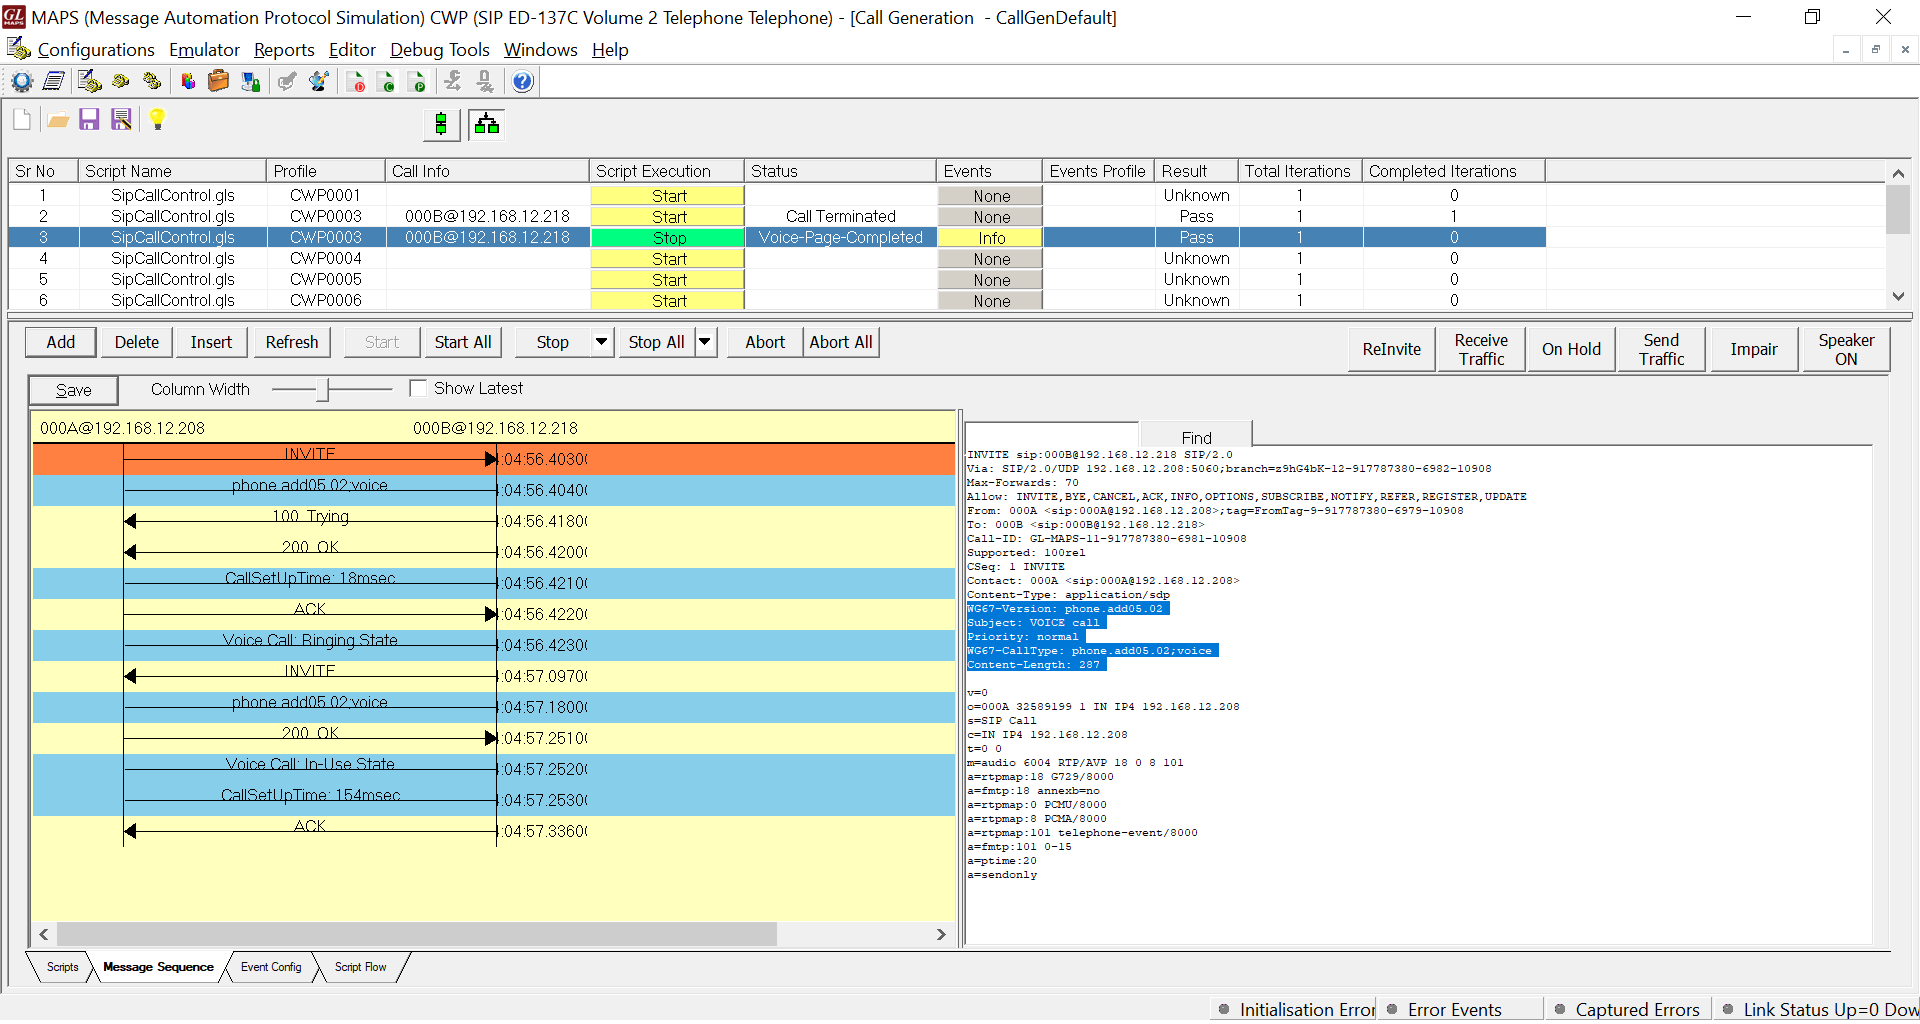Click the double yellow telephones icon
The image size is (1920, 1024).
(x=152, y=82)
